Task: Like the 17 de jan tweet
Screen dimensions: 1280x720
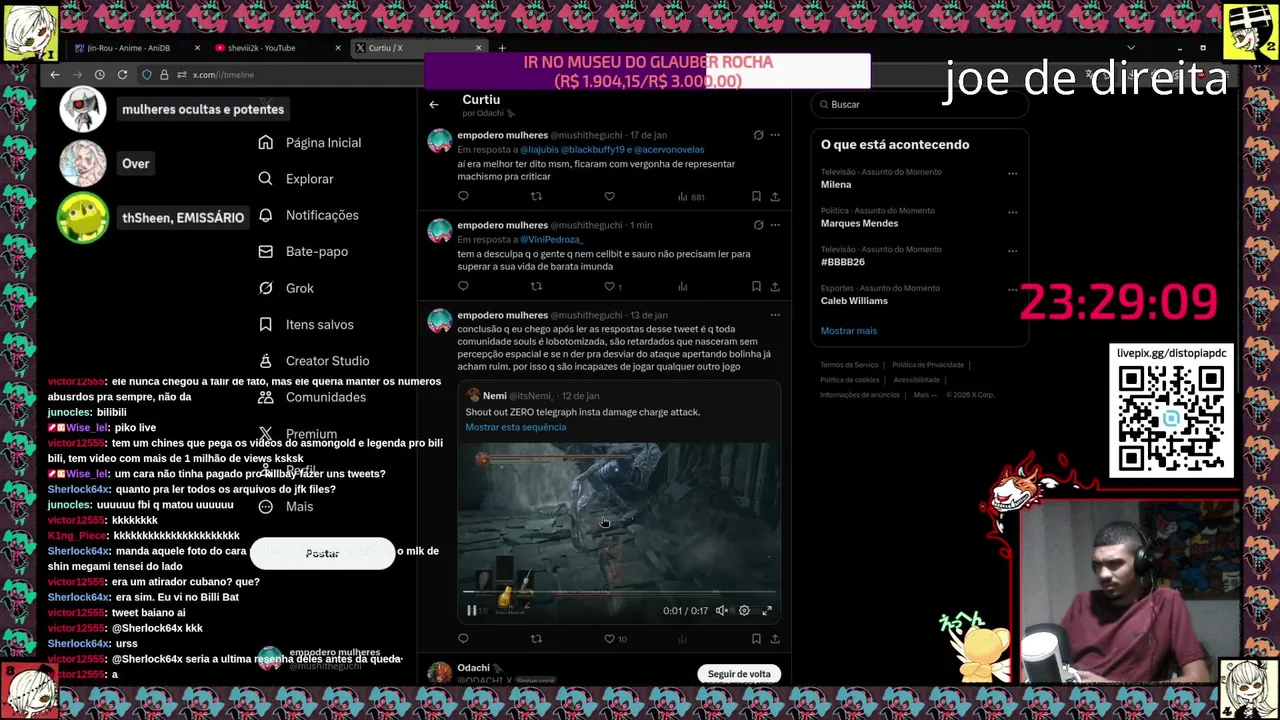Action: tap(609, 197)
